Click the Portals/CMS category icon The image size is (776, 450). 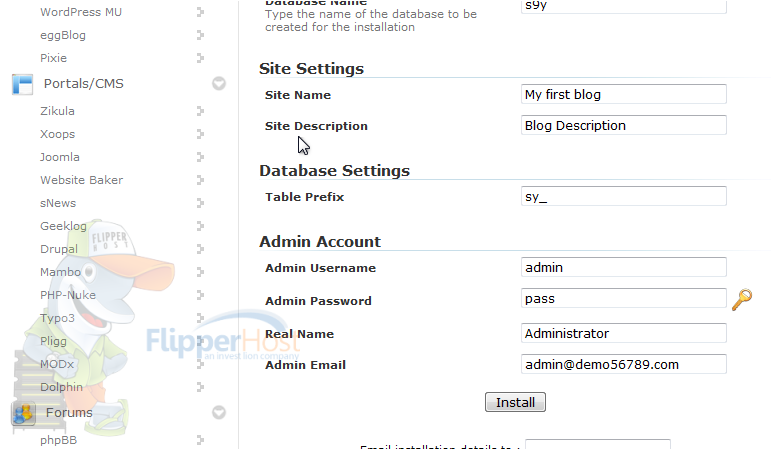coord(23,84)
